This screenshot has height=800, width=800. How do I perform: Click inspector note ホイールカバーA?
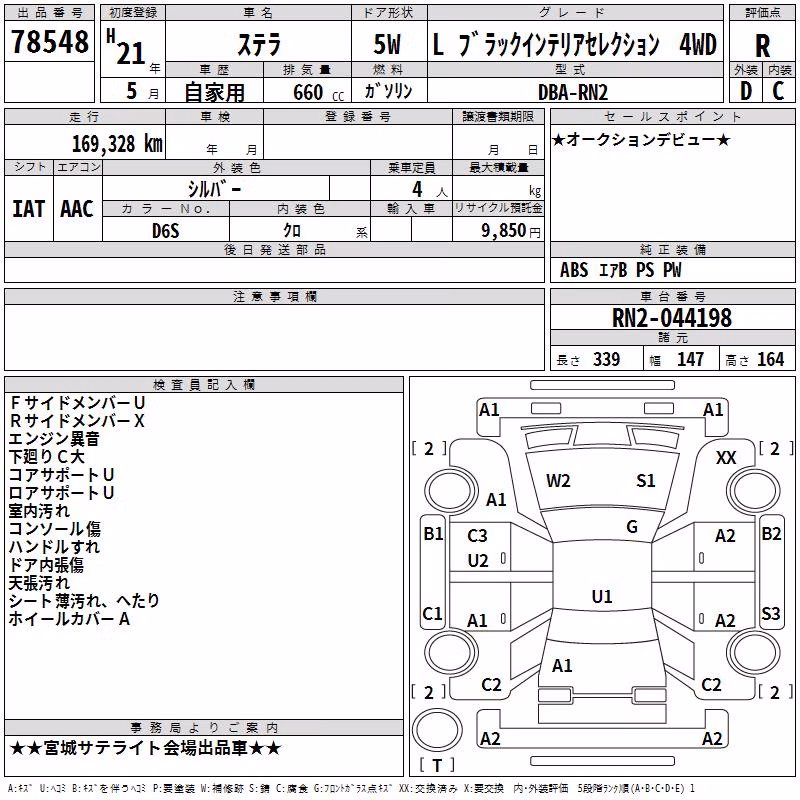tap(69, 619)
